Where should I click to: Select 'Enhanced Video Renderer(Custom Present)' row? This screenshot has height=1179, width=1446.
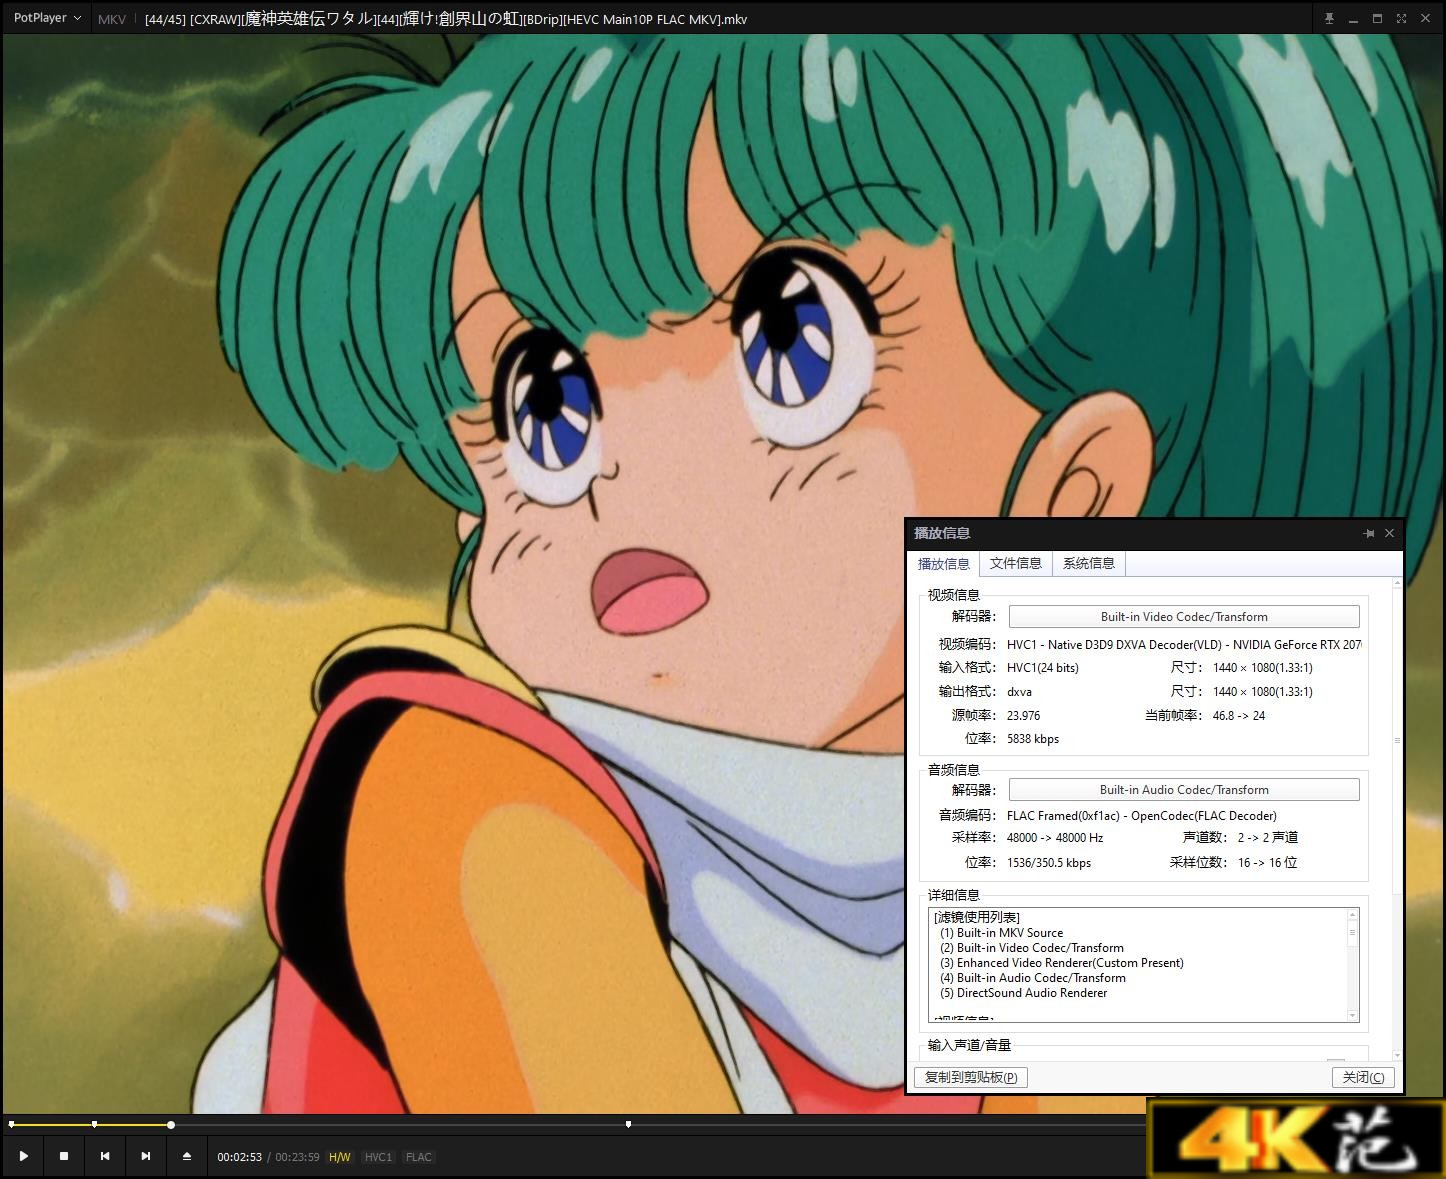point(1062,963)
